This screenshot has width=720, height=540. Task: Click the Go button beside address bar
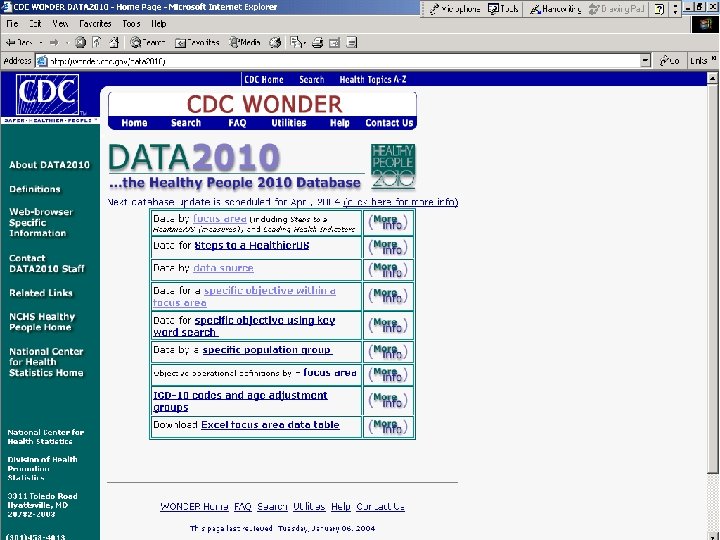(x=670, y=61)
